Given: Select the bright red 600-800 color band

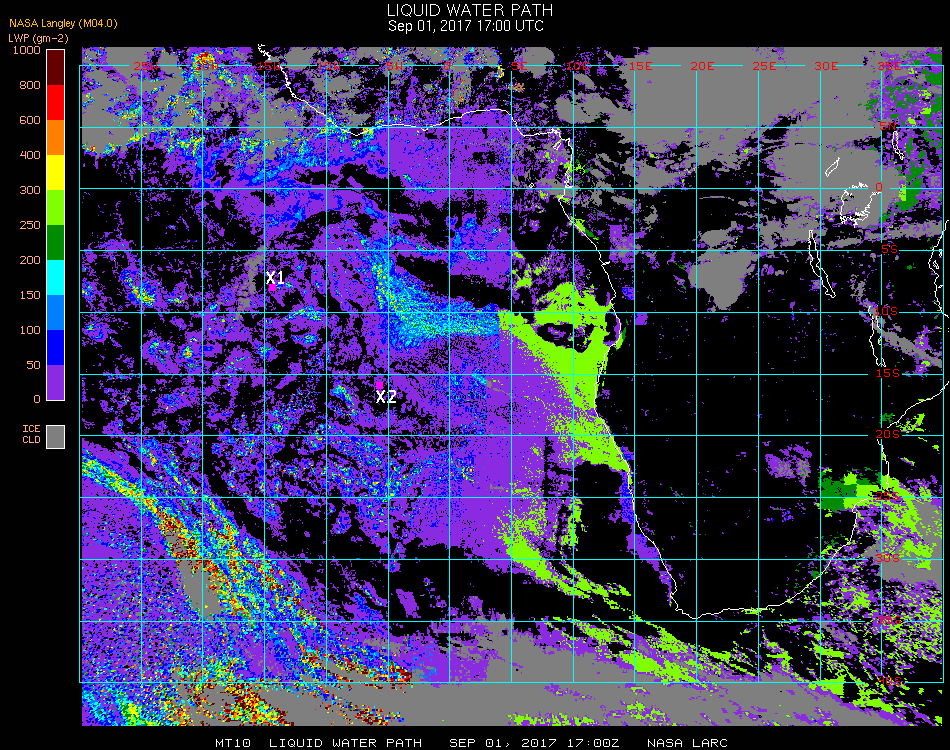Looking at the screenshot, I should (56, 102).
